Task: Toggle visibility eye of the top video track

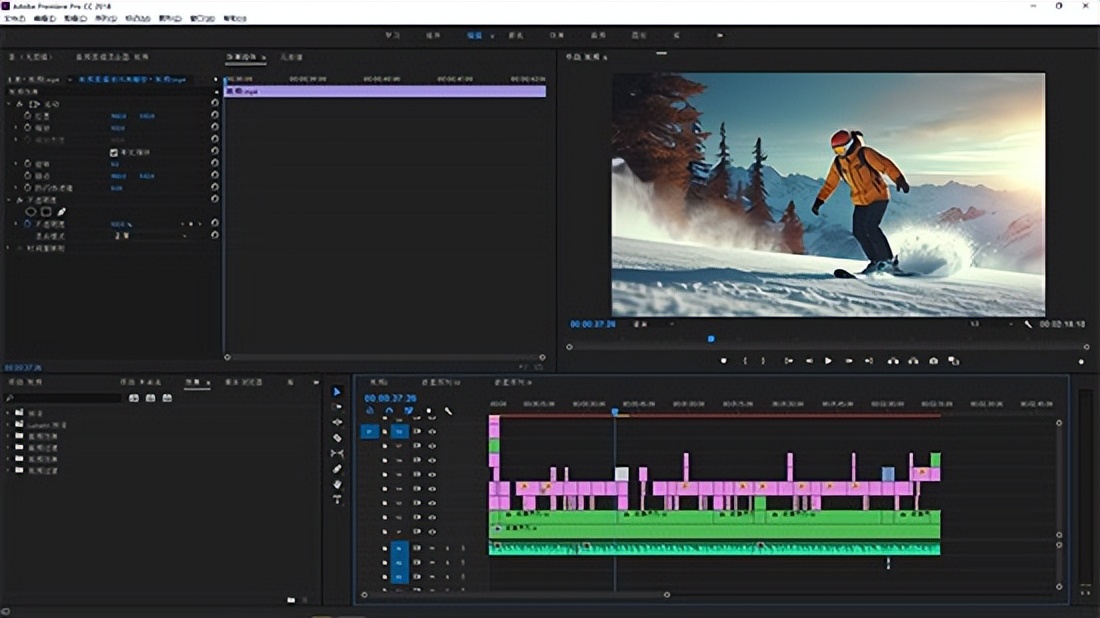Action: (x=432, y=432)
